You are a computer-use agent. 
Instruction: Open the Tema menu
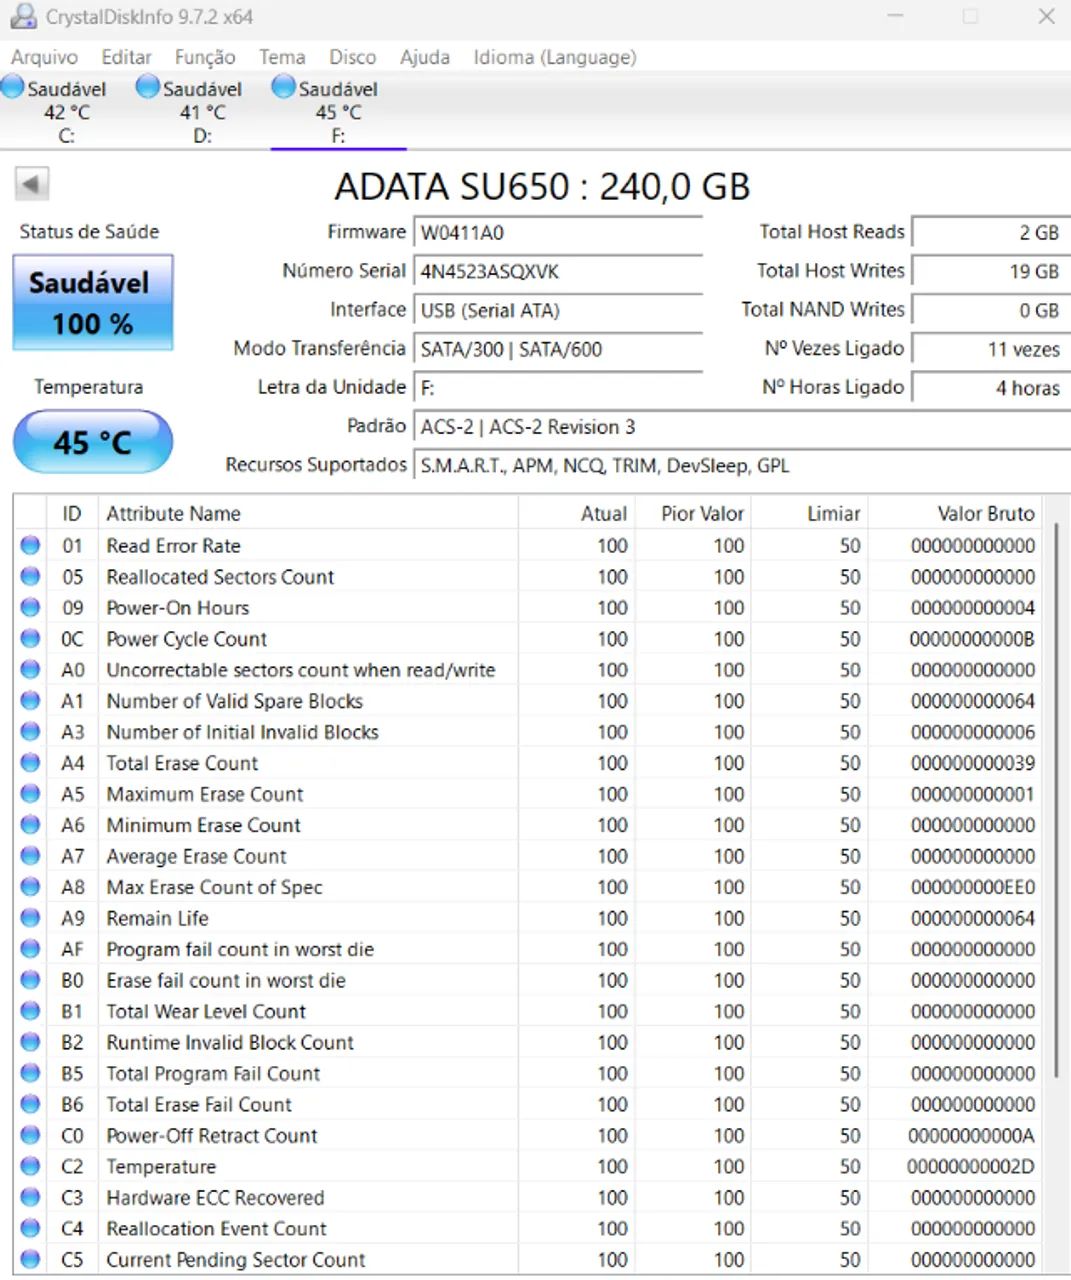pos(282,57)
